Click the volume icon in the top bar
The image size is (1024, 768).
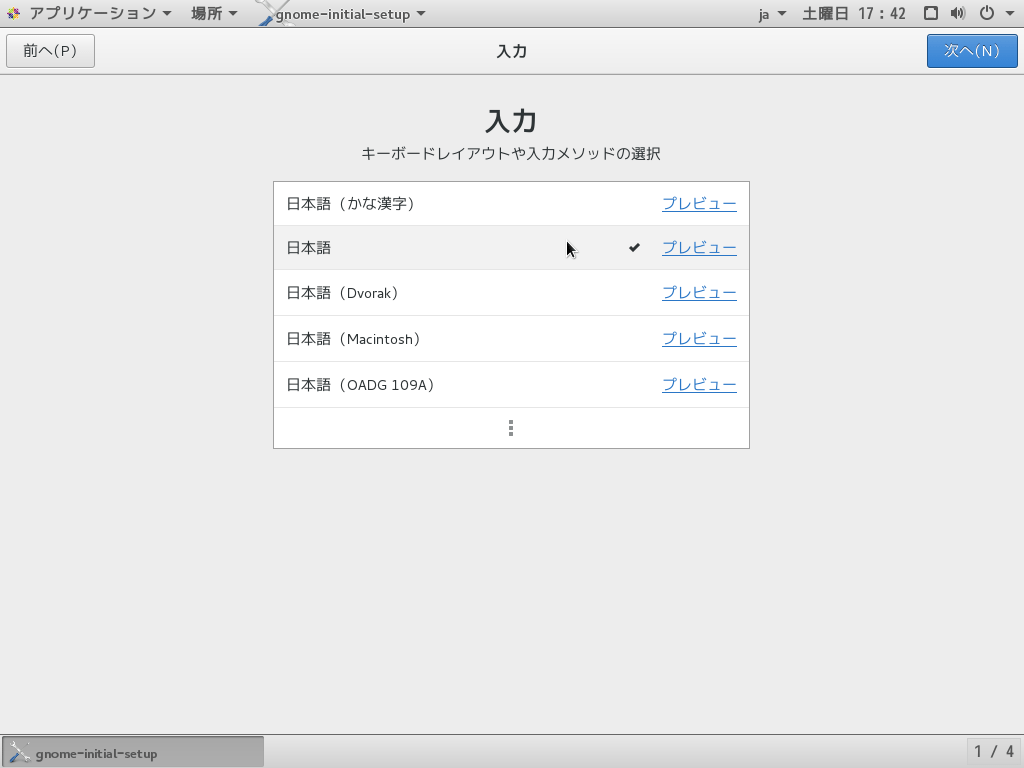(x=956, y=13)
